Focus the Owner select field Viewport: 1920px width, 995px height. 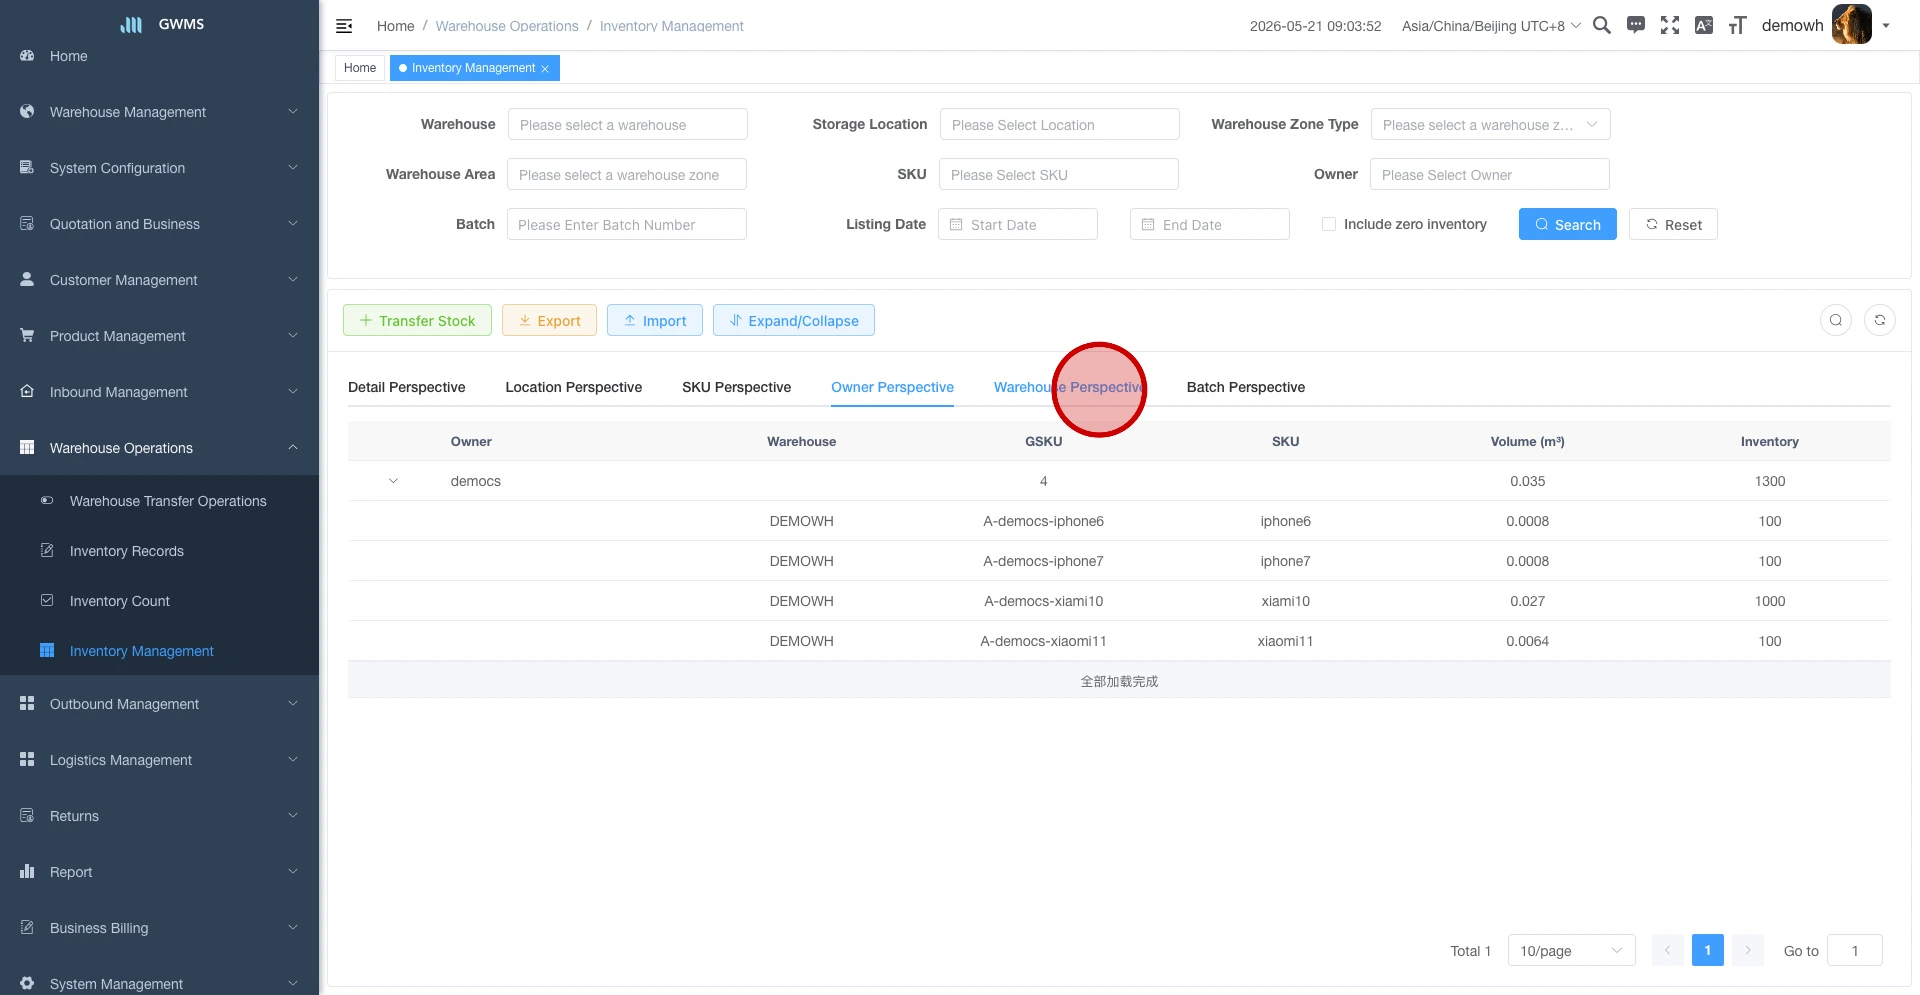click(x=1489, y=174)
